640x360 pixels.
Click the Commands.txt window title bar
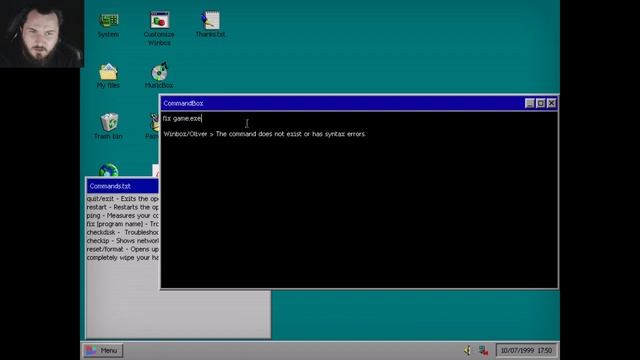click(x=122, y=186)
